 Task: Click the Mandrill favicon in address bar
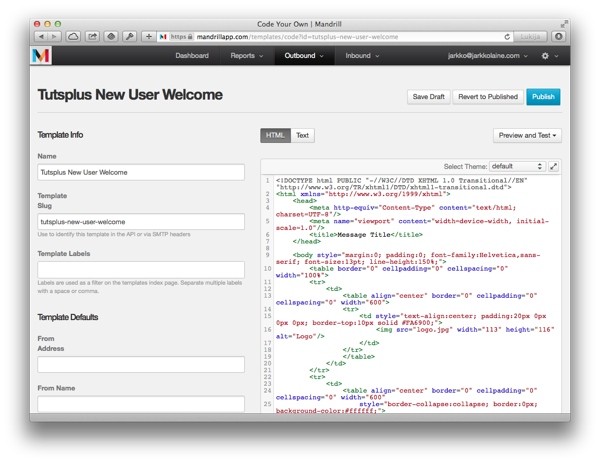pos(163,37)
